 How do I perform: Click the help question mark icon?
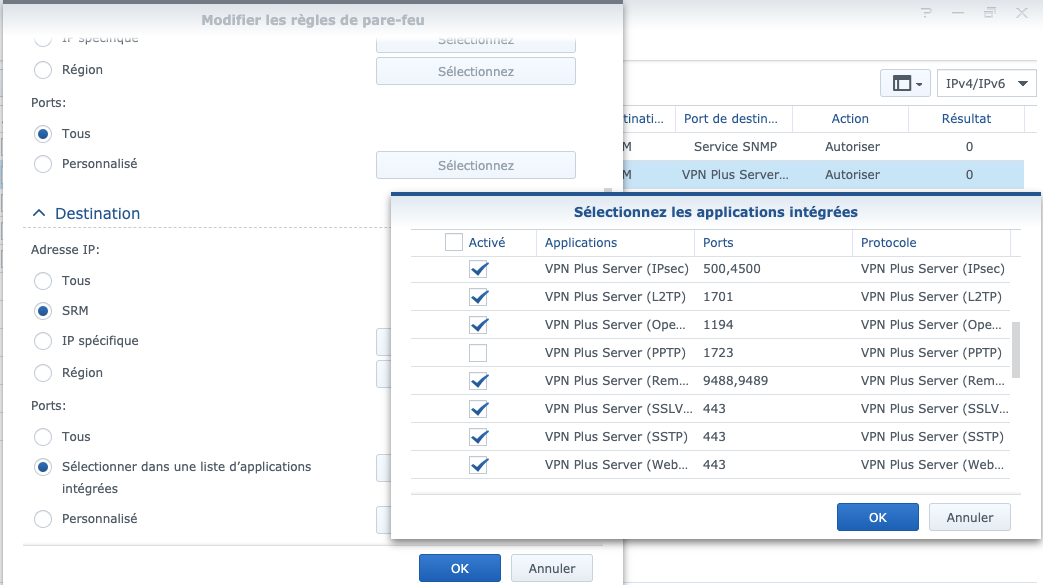926,13
